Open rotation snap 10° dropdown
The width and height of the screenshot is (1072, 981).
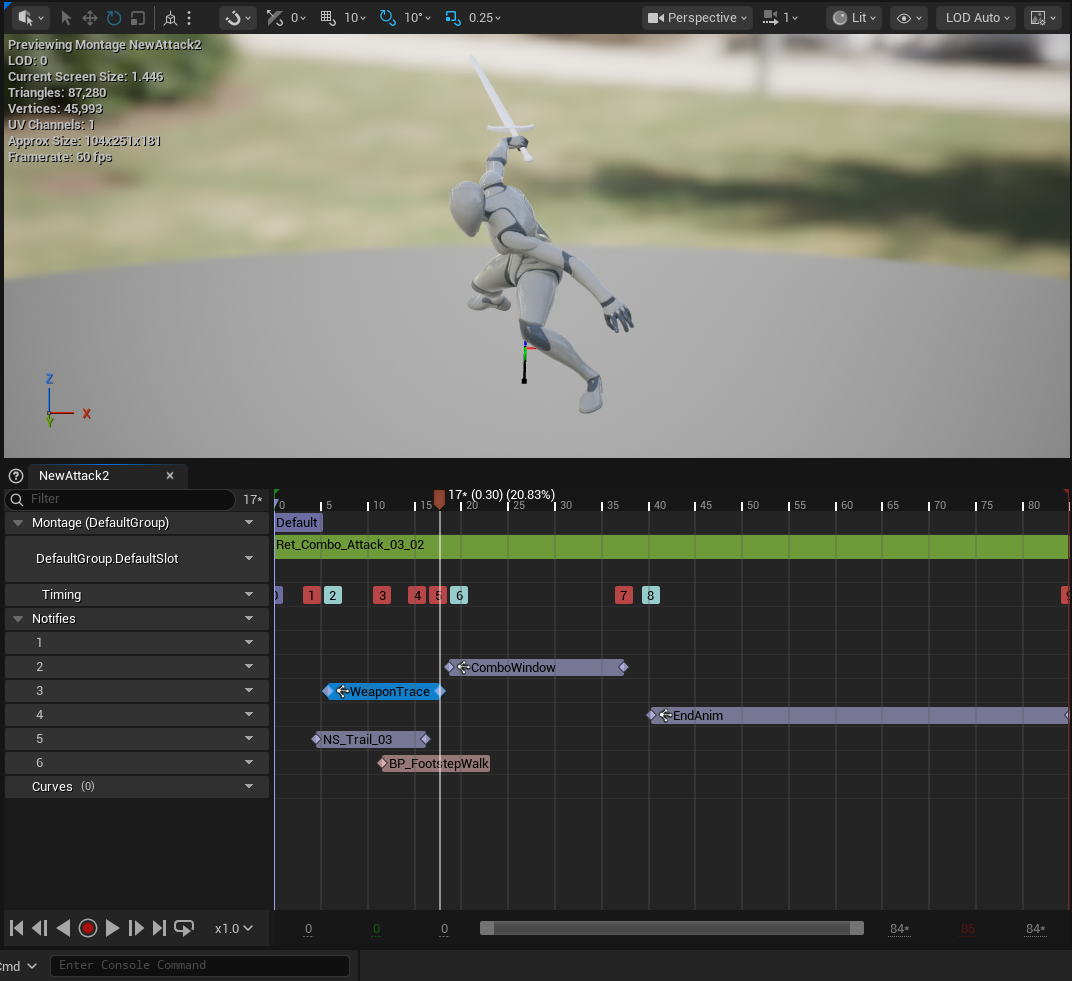pyautogui.click(x=417, y=18)
